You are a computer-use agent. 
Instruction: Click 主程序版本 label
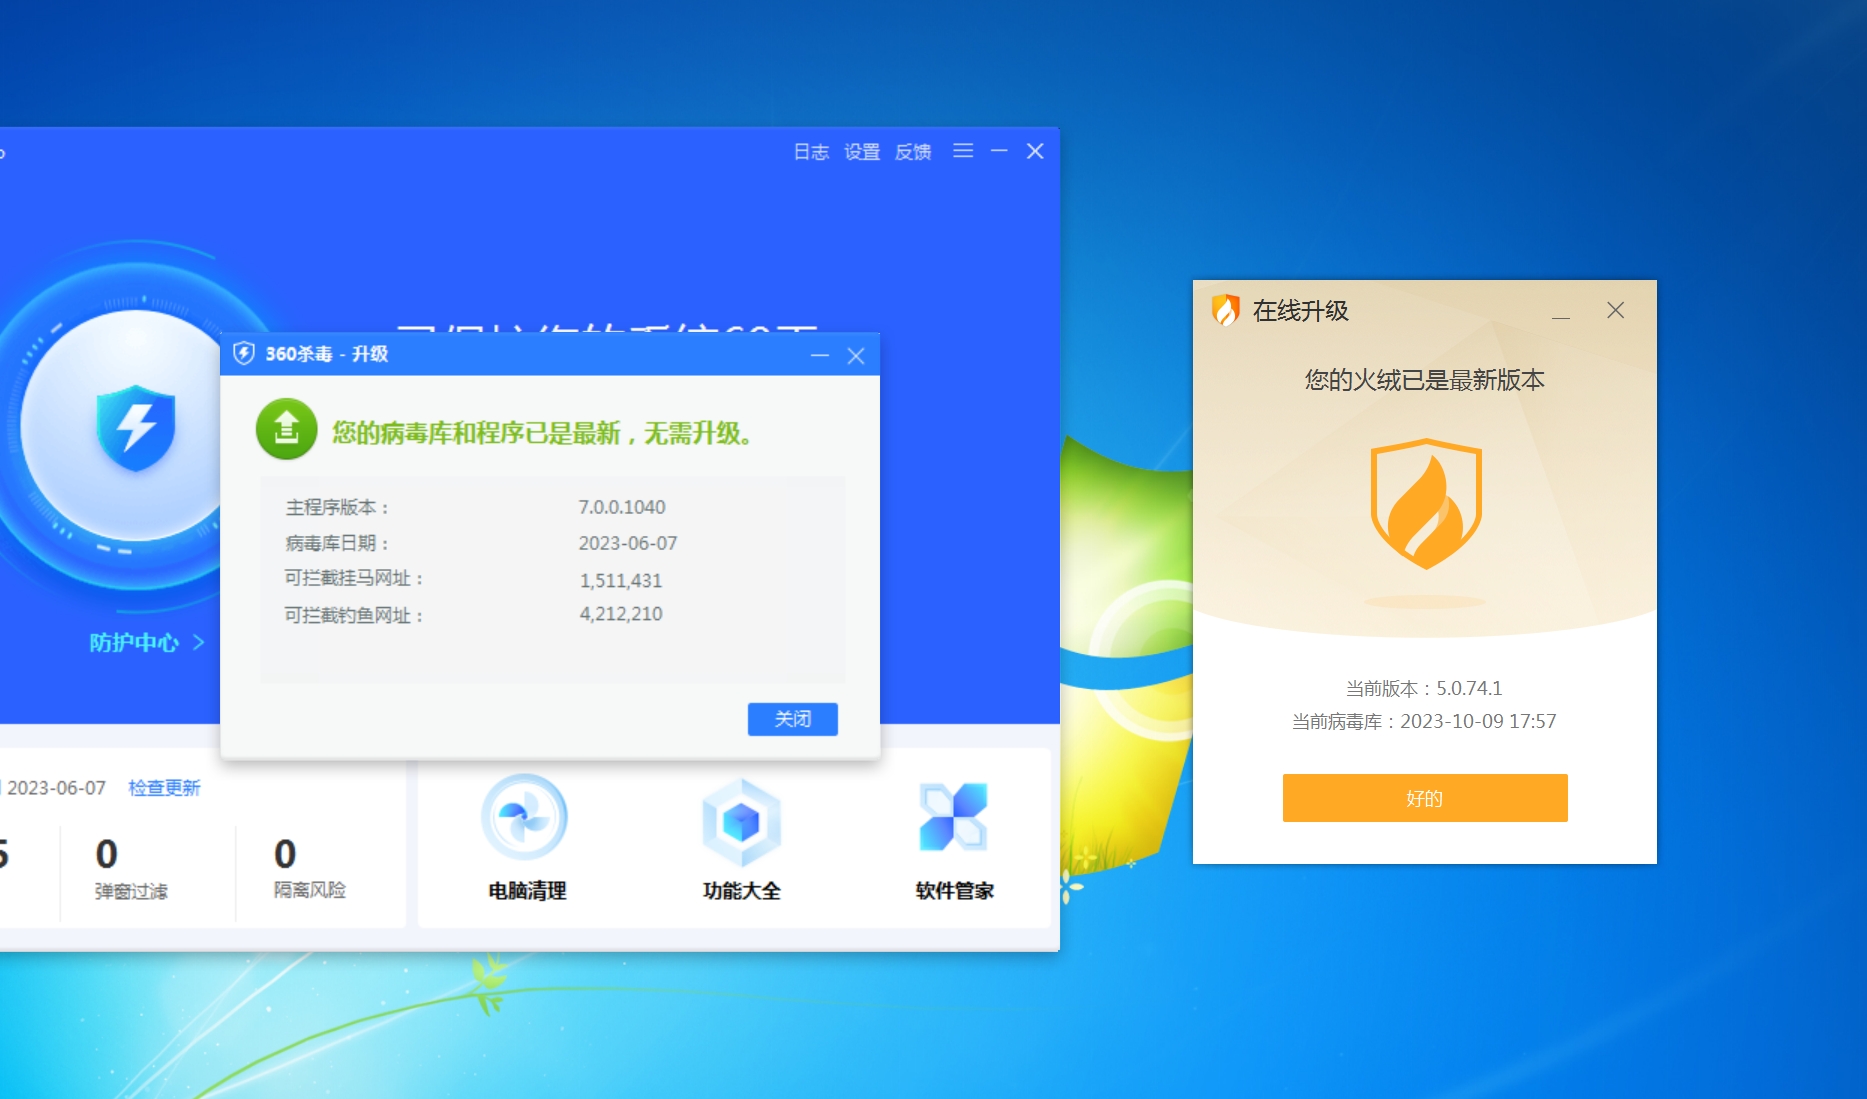pyautogui.click(x=337, y=508)
